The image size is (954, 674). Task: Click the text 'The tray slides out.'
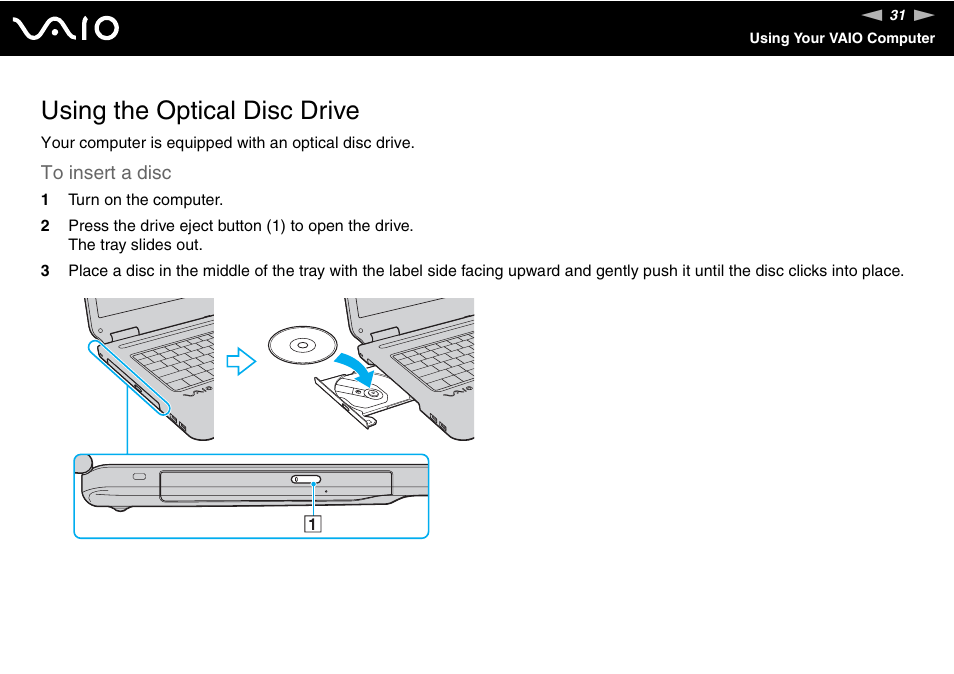coord(135,245)
